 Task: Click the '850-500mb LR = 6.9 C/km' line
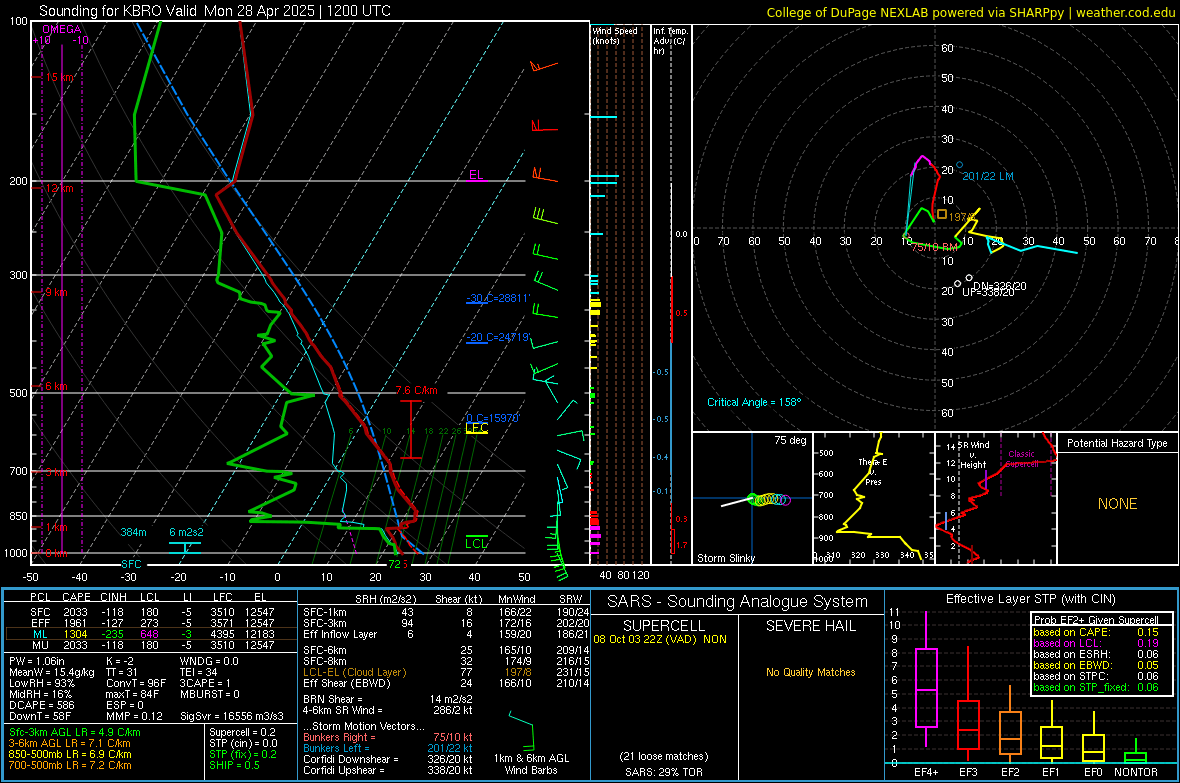pyautogui.click(x=70, y=754)
